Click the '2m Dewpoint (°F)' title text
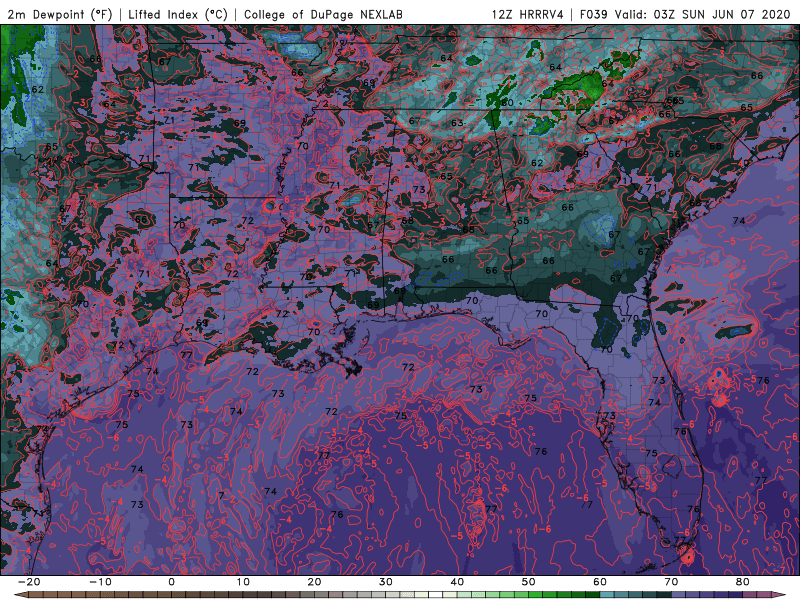The width and height of the screenshot is (800, 600). 59,14
